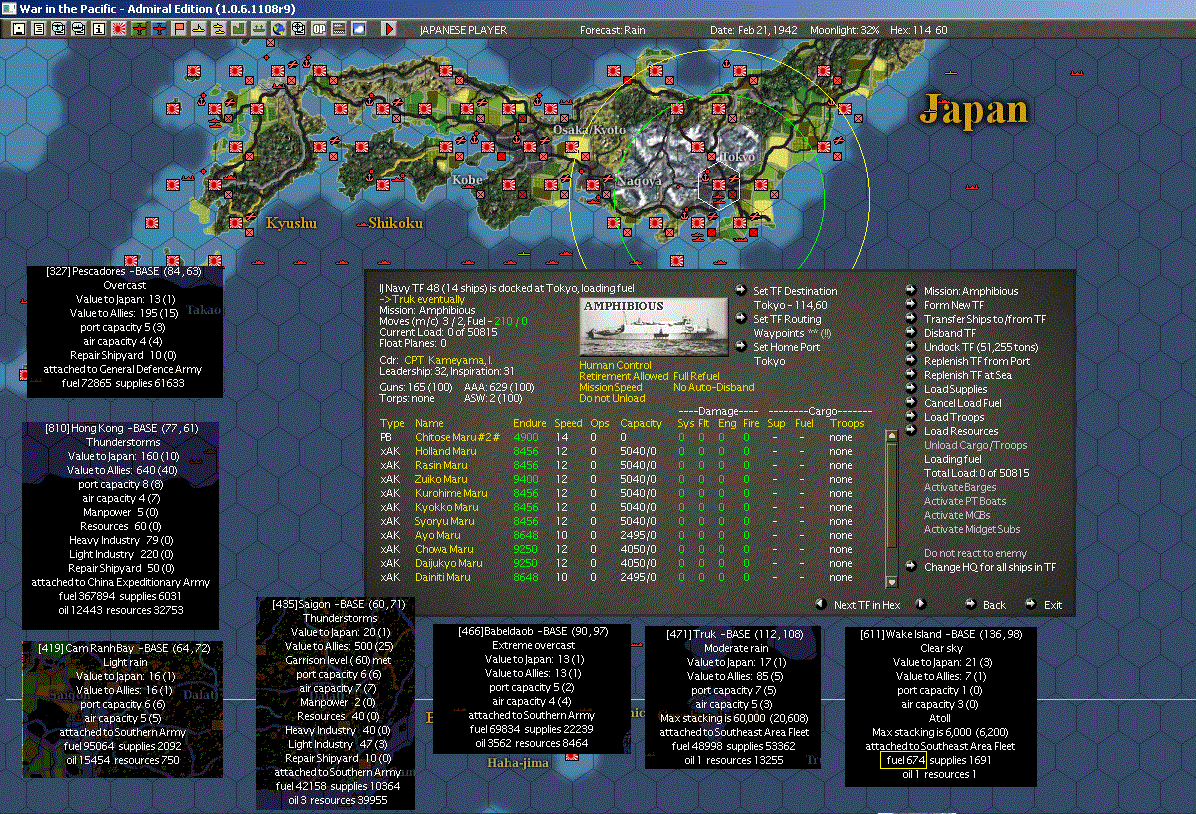This screenshot has width=1196, height=814.
Task: Click the green industry icon in toolbar
Action: 239,29
